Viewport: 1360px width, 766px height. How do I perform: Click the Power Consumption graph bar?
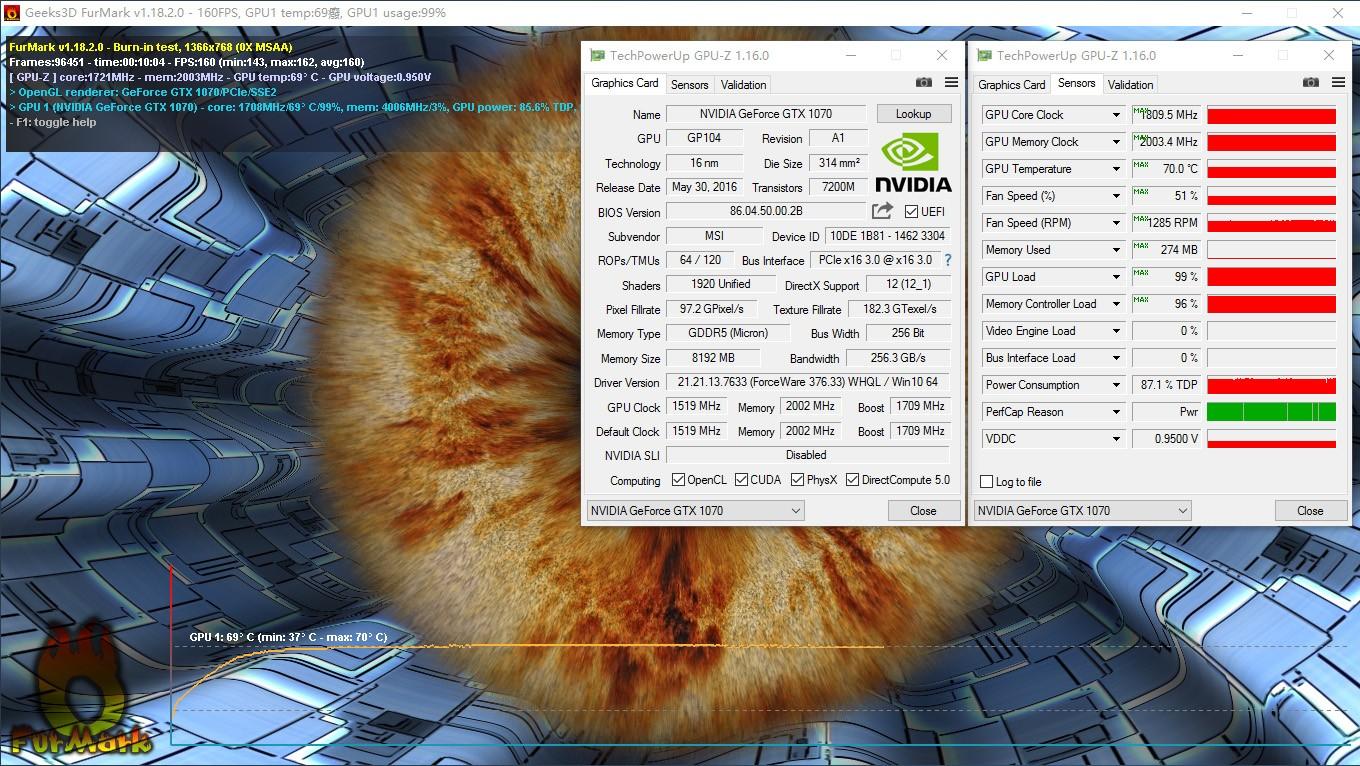point(1271,385)
